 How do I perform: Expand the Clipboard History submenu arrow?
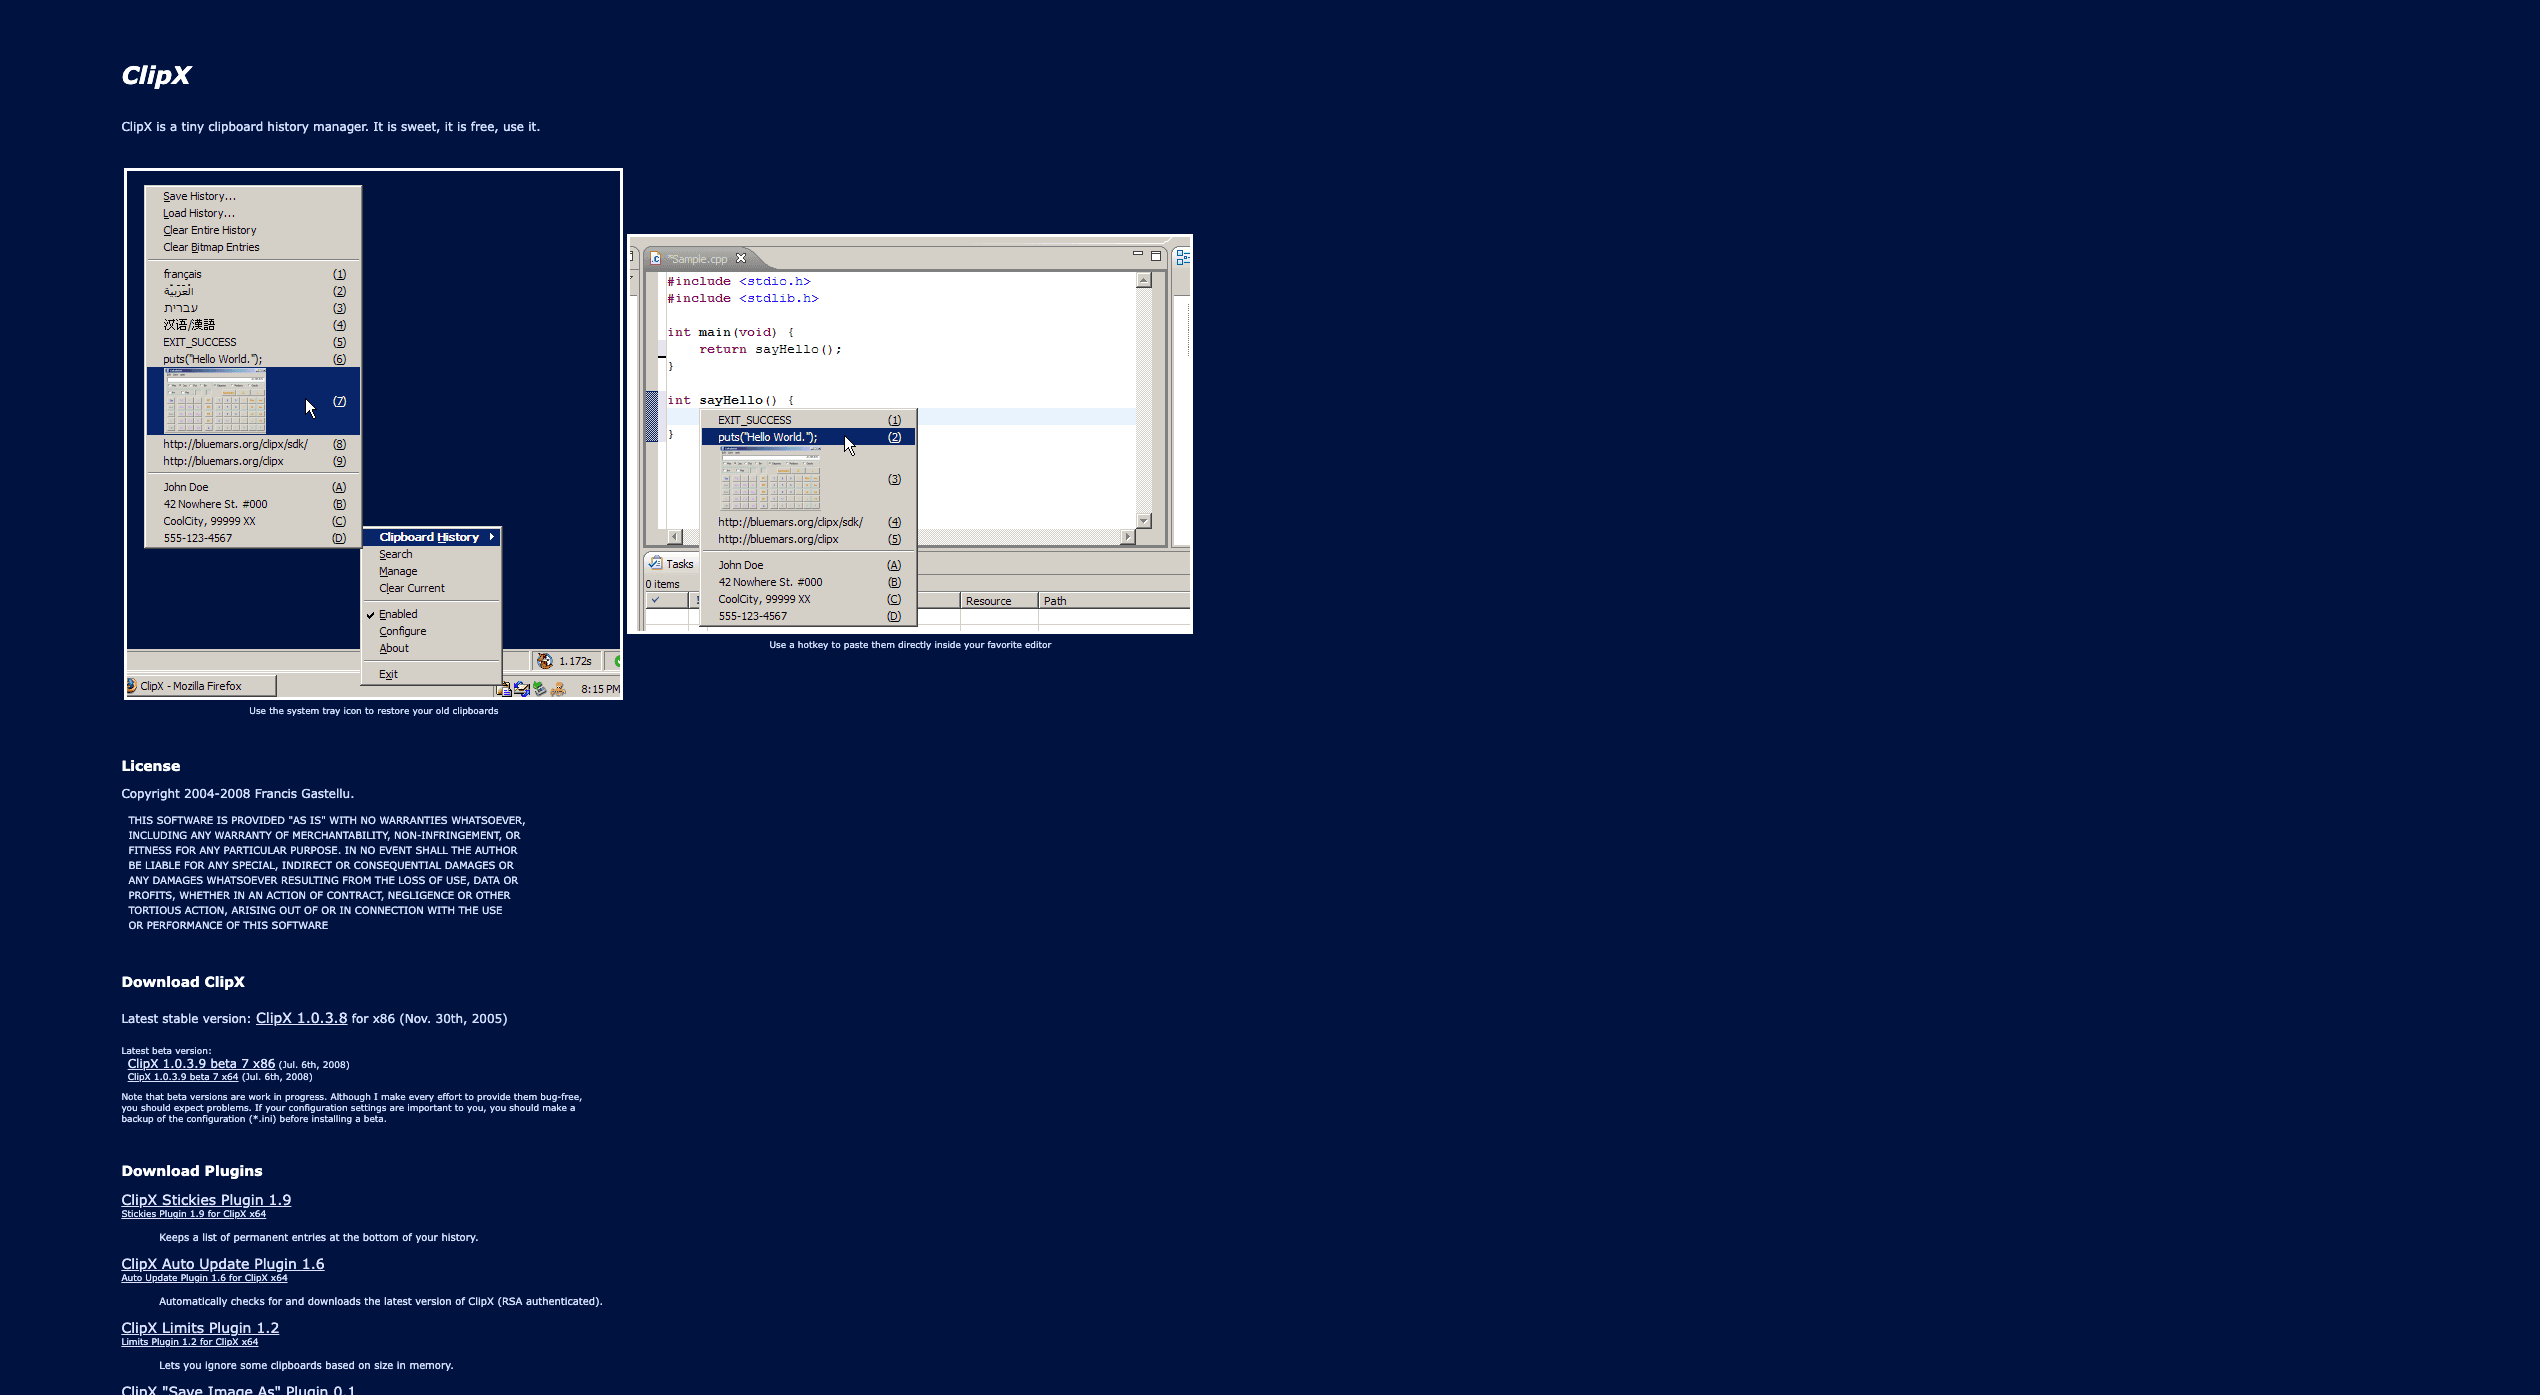pyautogui.click(x=492, y=537)
